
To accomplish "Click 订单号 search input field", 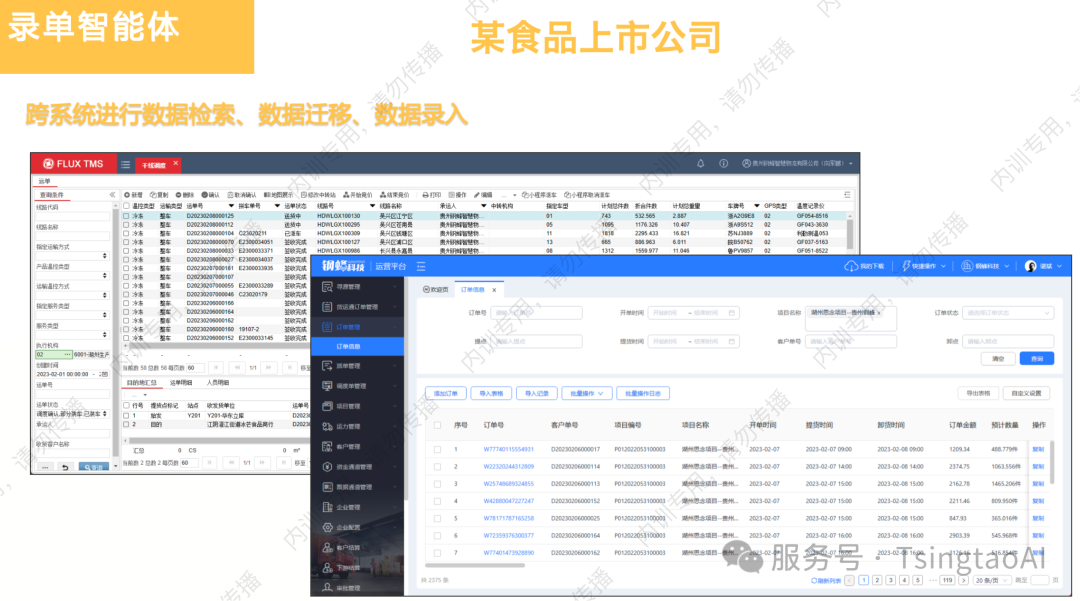I will tap(536, 313).
